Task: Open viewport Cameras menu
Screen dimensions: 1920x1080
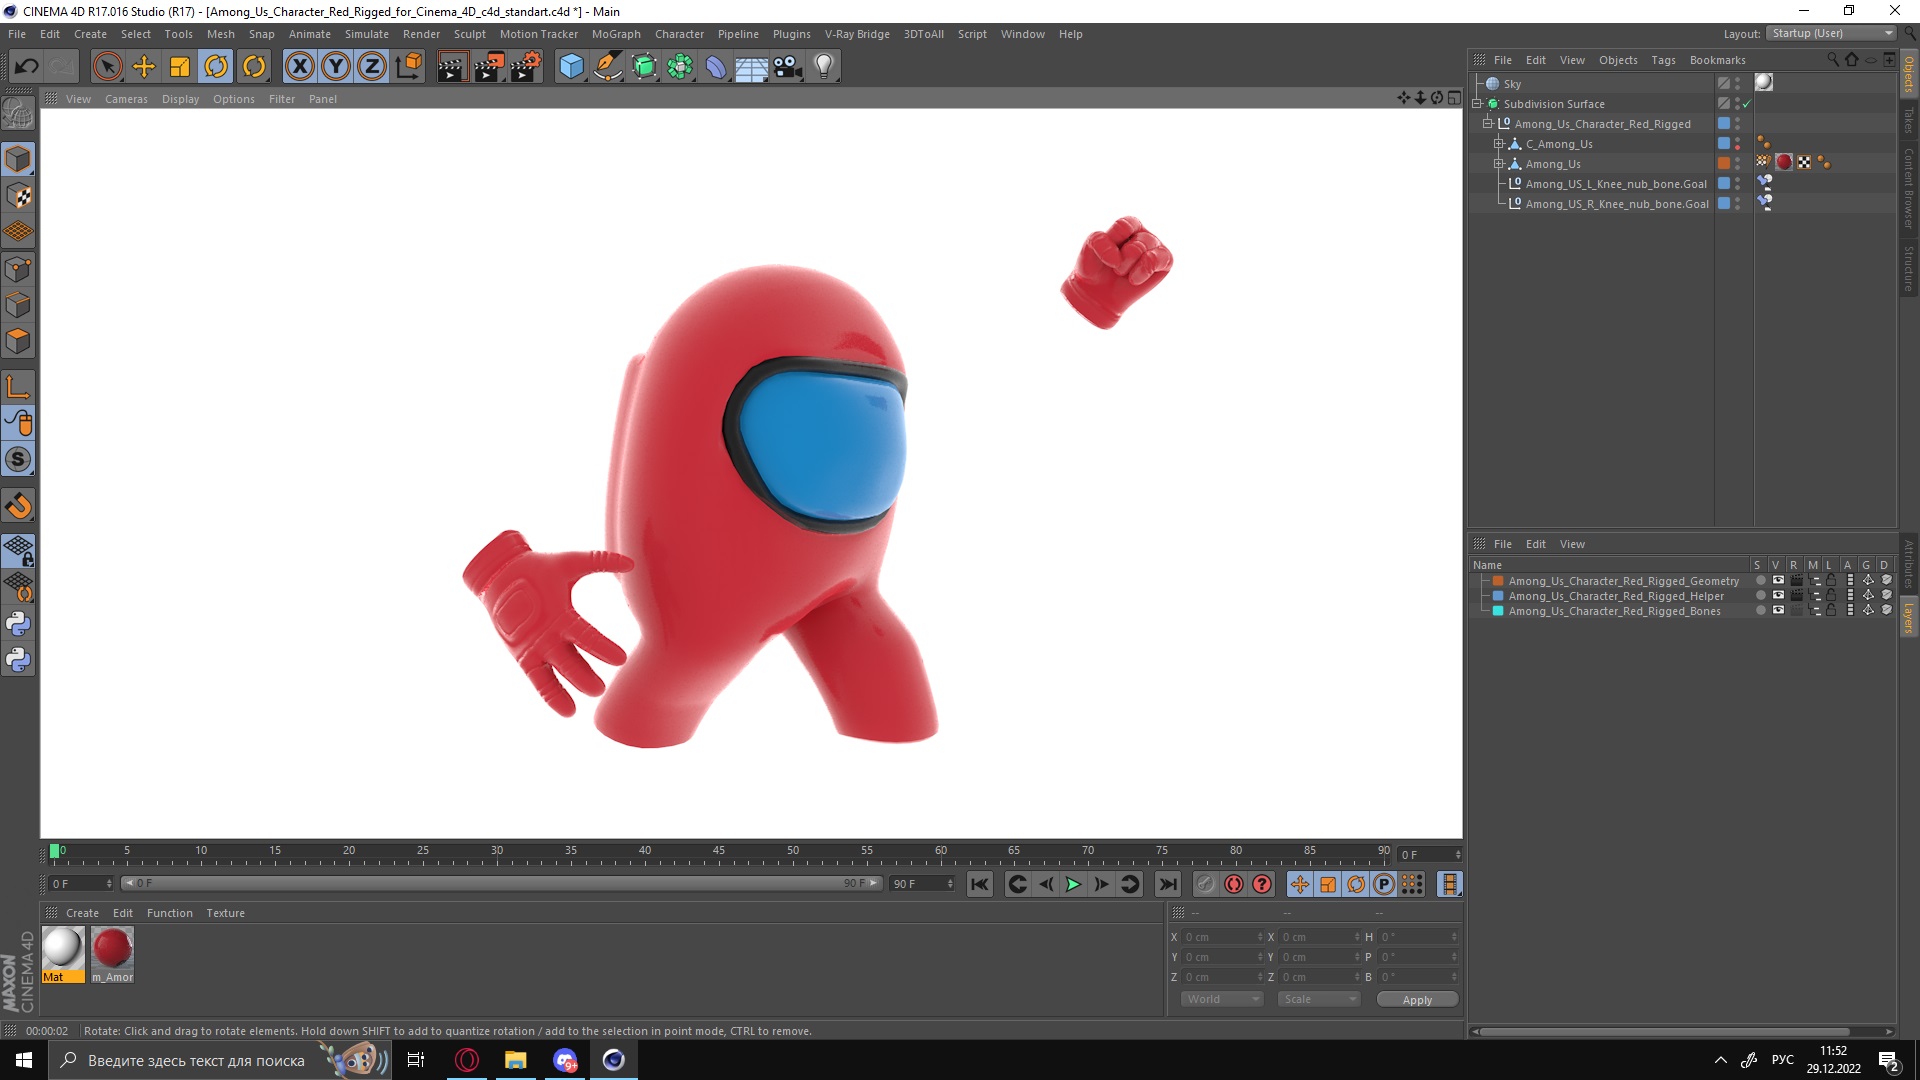Action: (126, 99)
